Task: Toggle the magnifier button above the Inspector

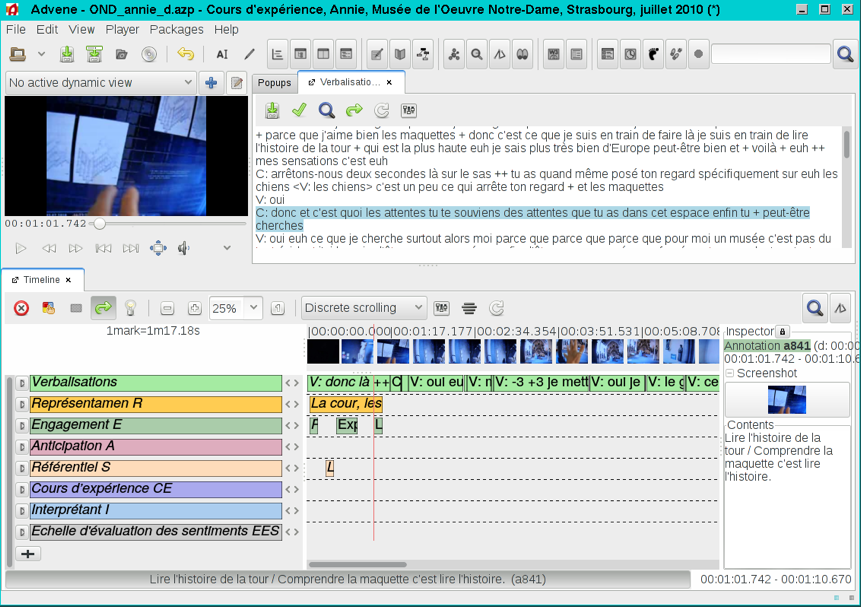Action: (x=815, y=308)
